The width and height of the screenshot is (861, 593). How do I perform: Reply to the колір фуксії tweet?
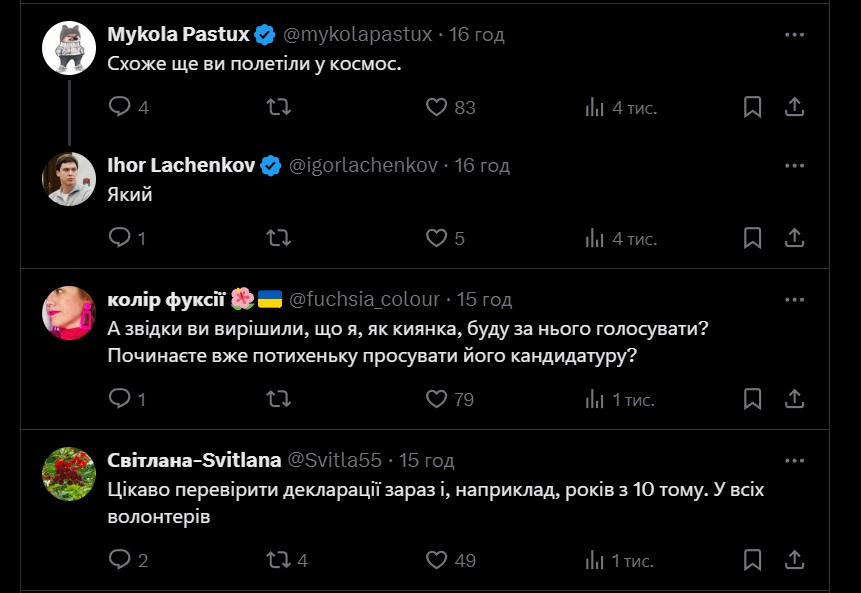120,399
